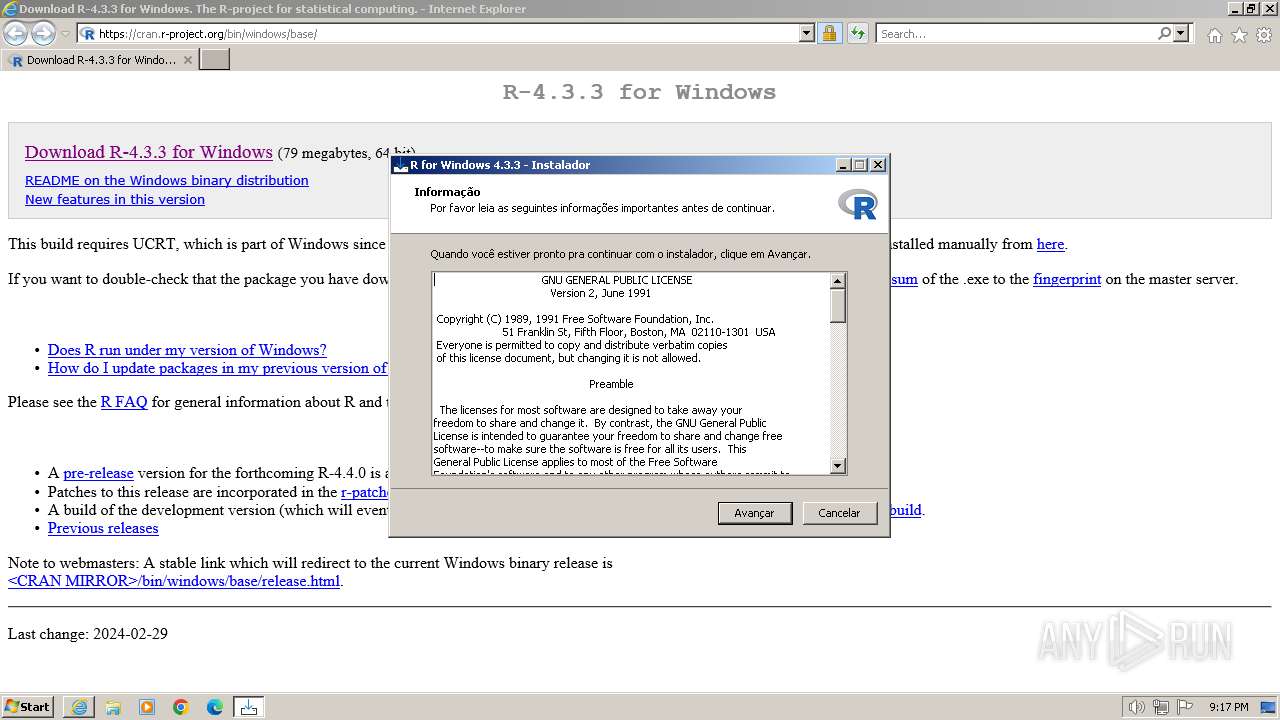Open 'New features in this version' link

tap(115, 200)
